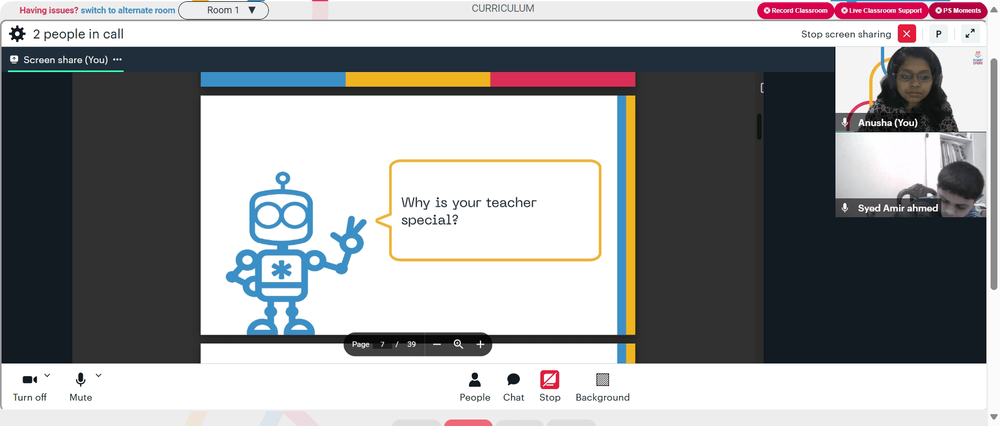Click the page number input field

click(383, 344)
